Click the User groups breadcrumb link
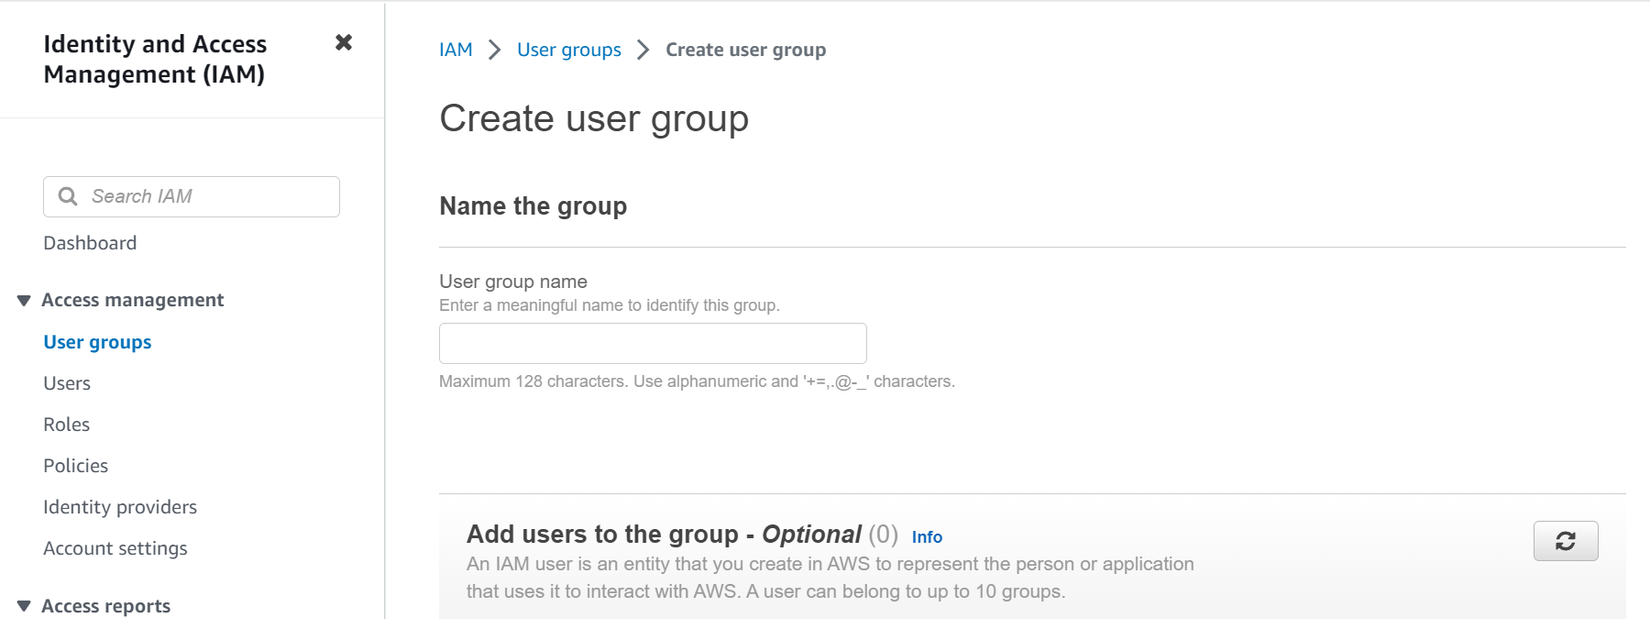Image resolution: width=1650 pixels, height=619 pixels. pyautogui.click(x=568, y=49)
